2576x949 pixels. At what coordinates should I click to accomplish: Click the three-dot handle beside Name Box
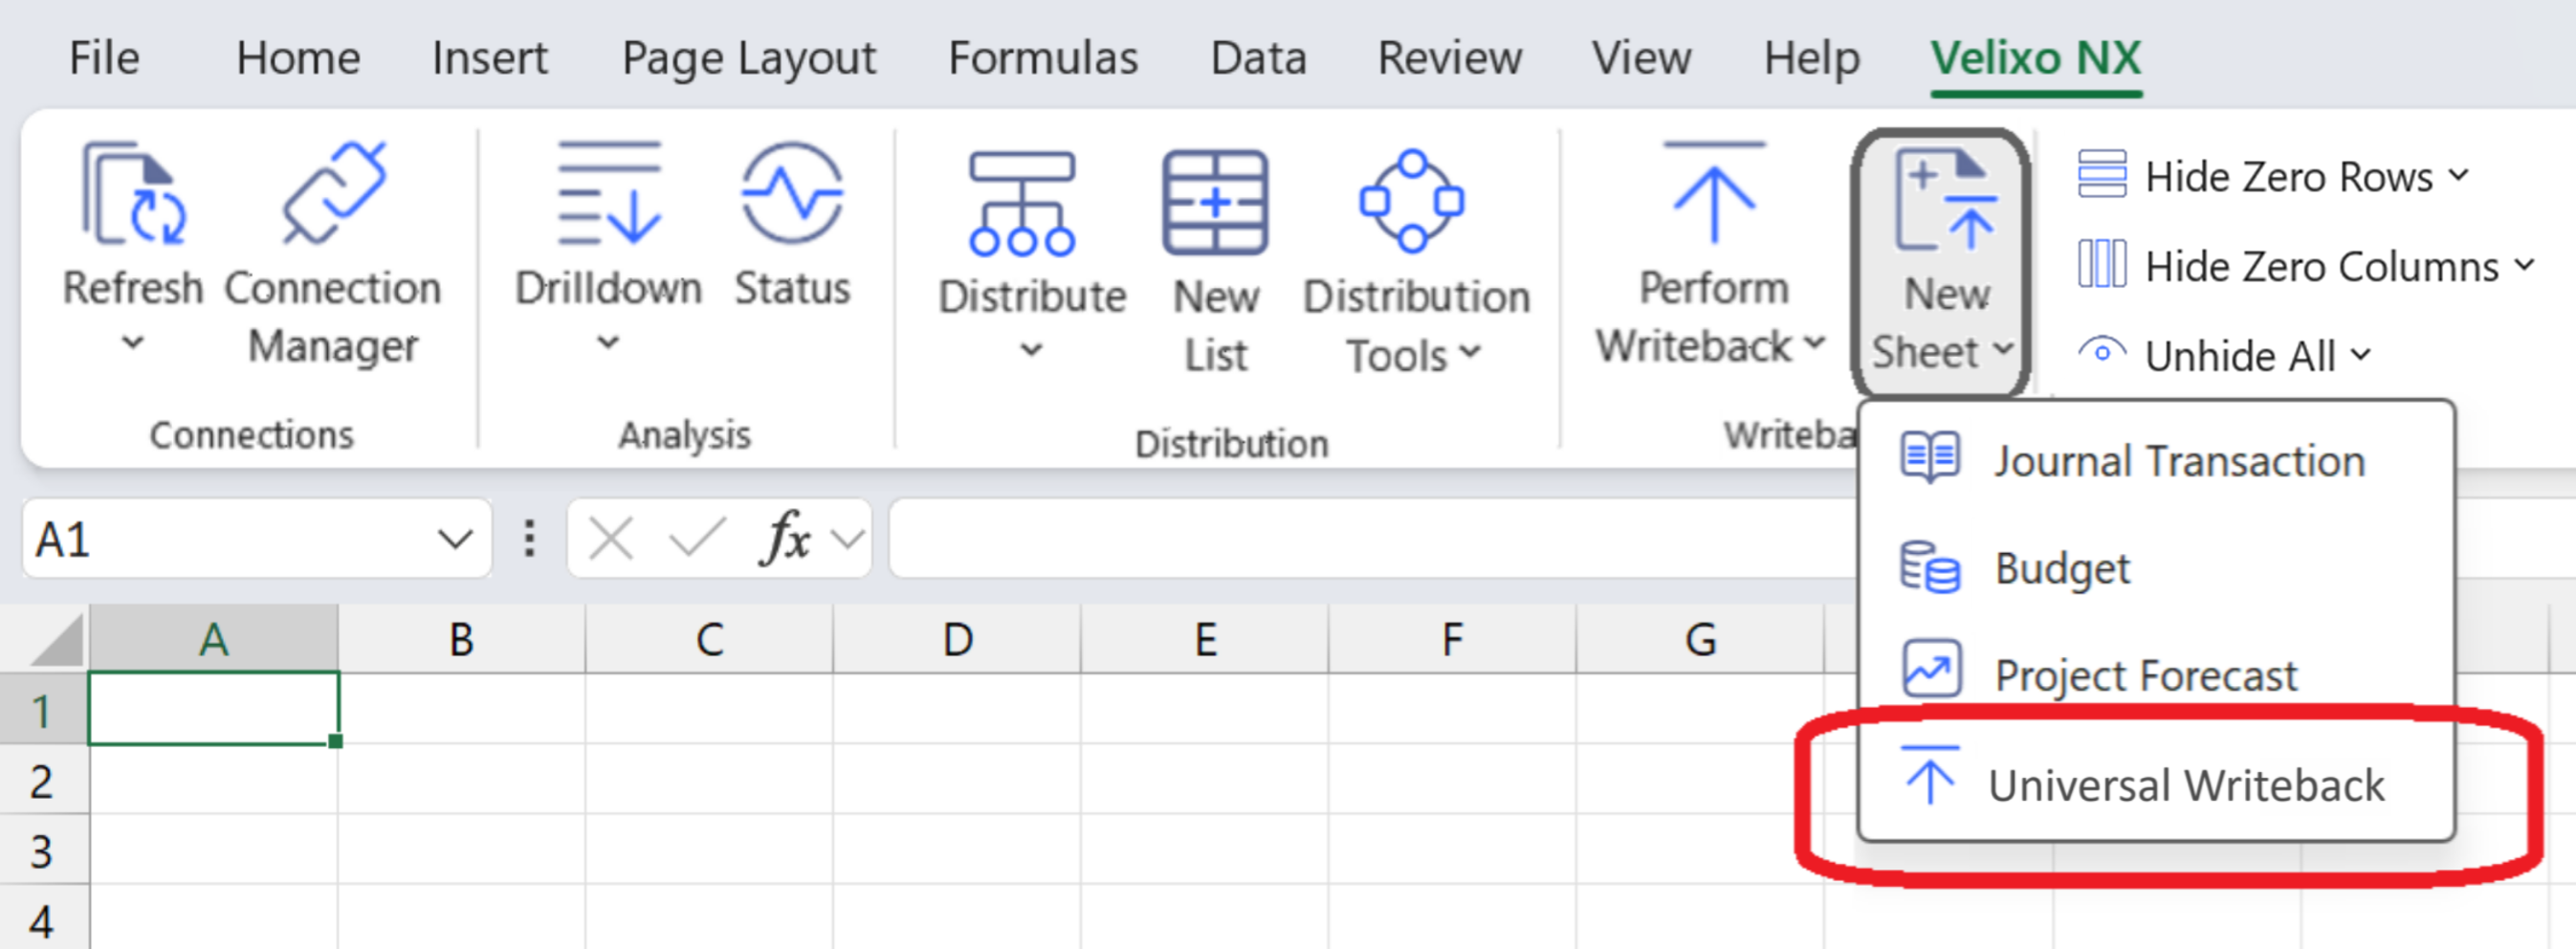(x=529, y=539)
